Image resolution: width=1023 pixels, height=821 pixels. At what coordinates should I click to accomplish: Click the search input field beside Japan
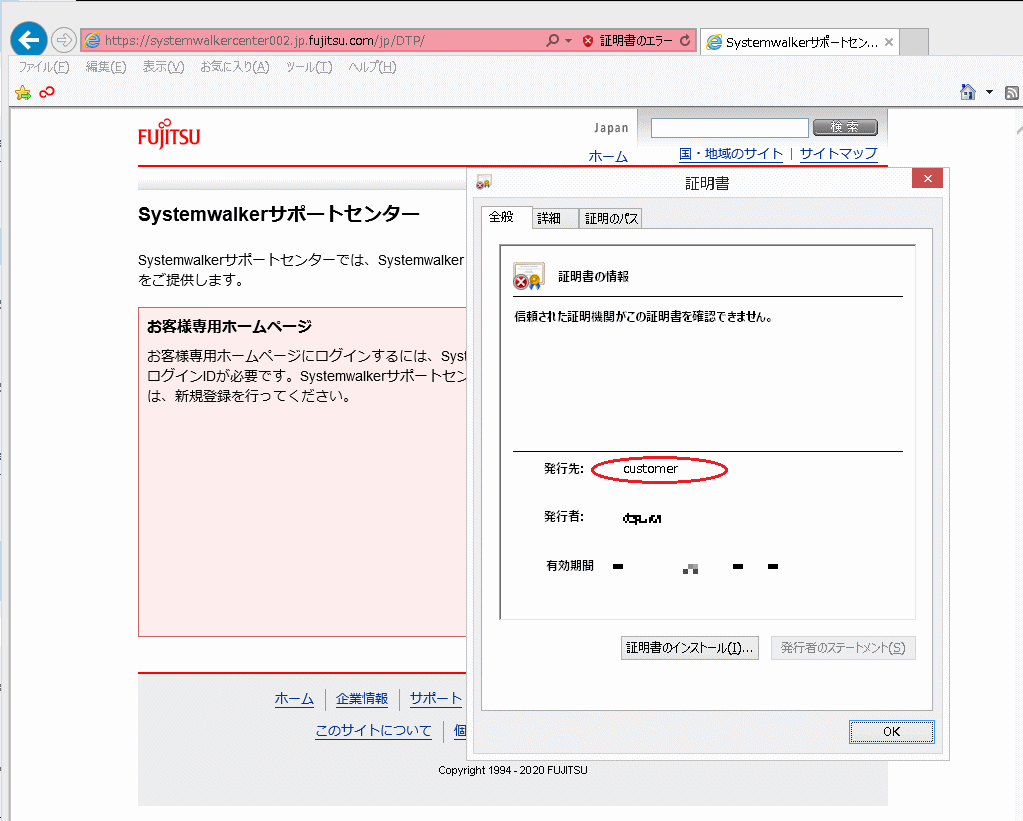[x=729, y=128]
